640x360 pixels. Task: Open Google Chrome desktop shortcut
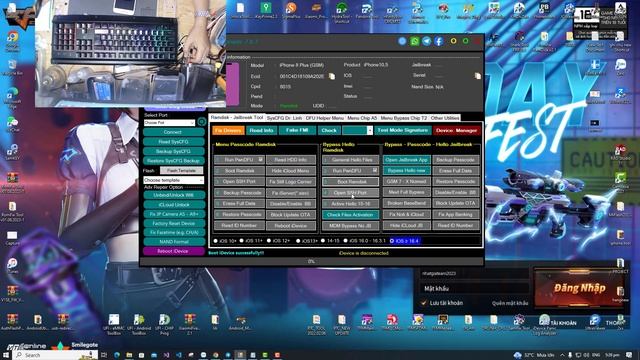[12, 40]
